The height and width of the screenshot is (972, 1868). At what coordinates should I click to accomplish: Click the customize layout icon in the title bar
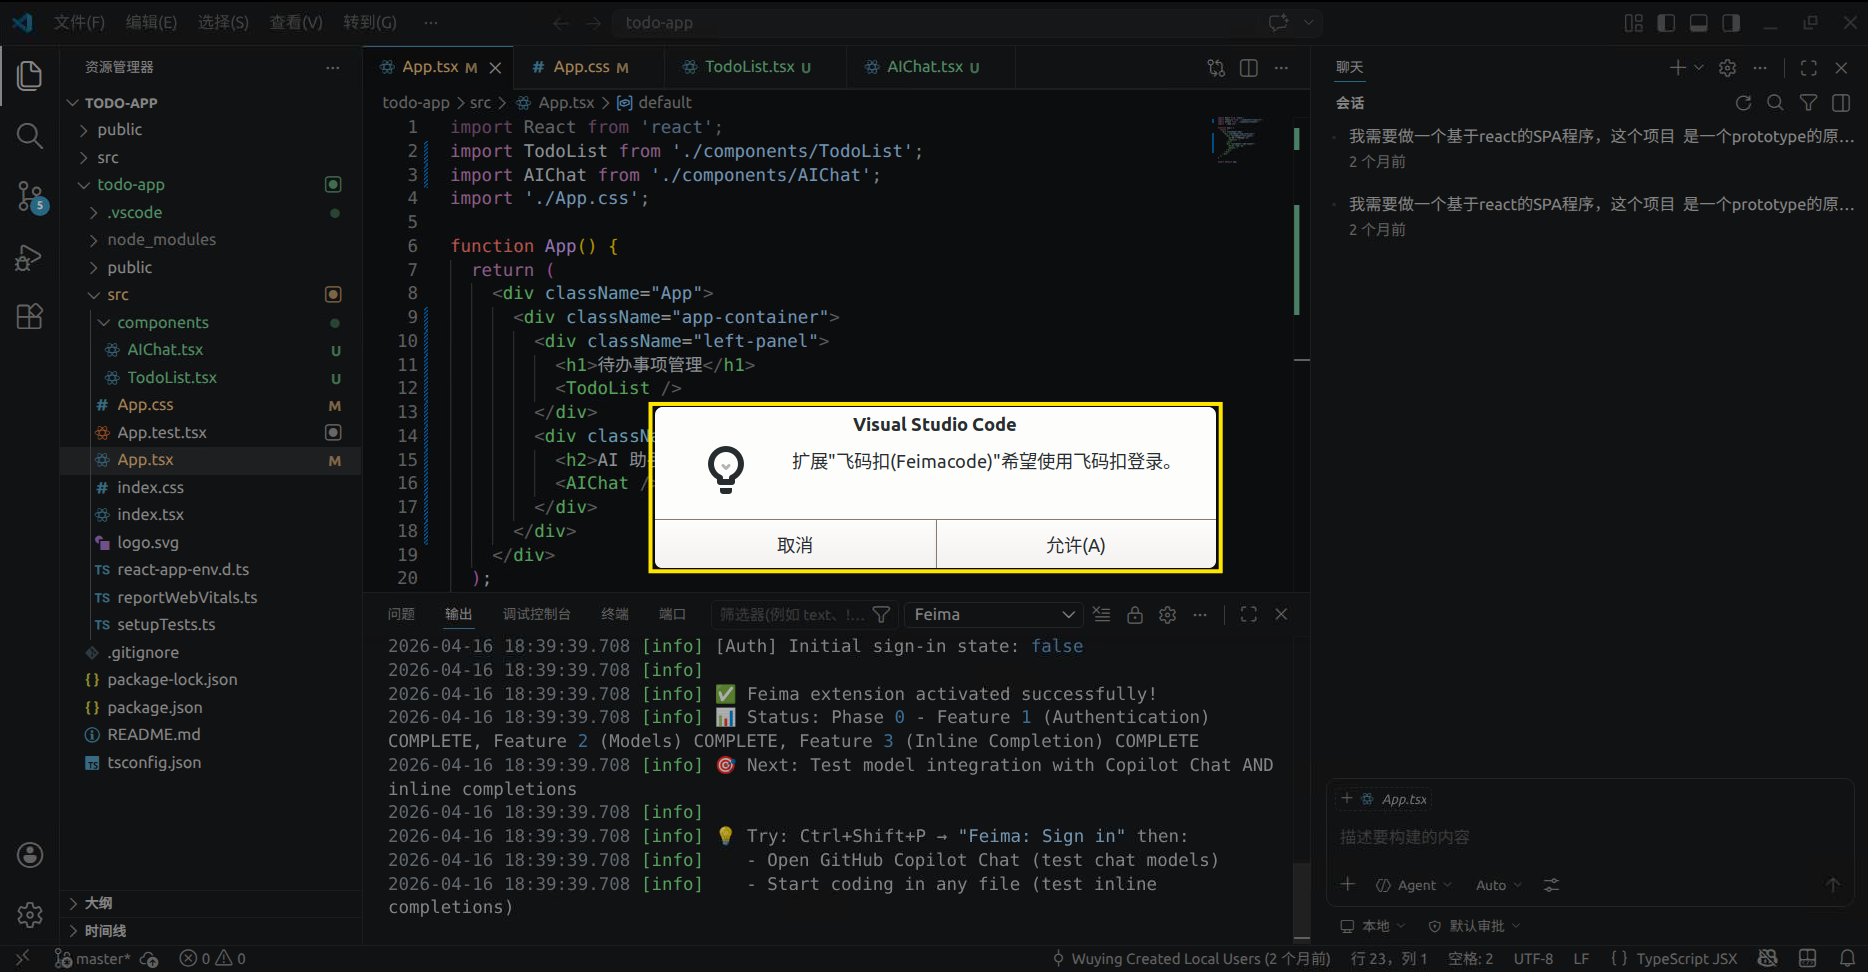point(1634,22)
